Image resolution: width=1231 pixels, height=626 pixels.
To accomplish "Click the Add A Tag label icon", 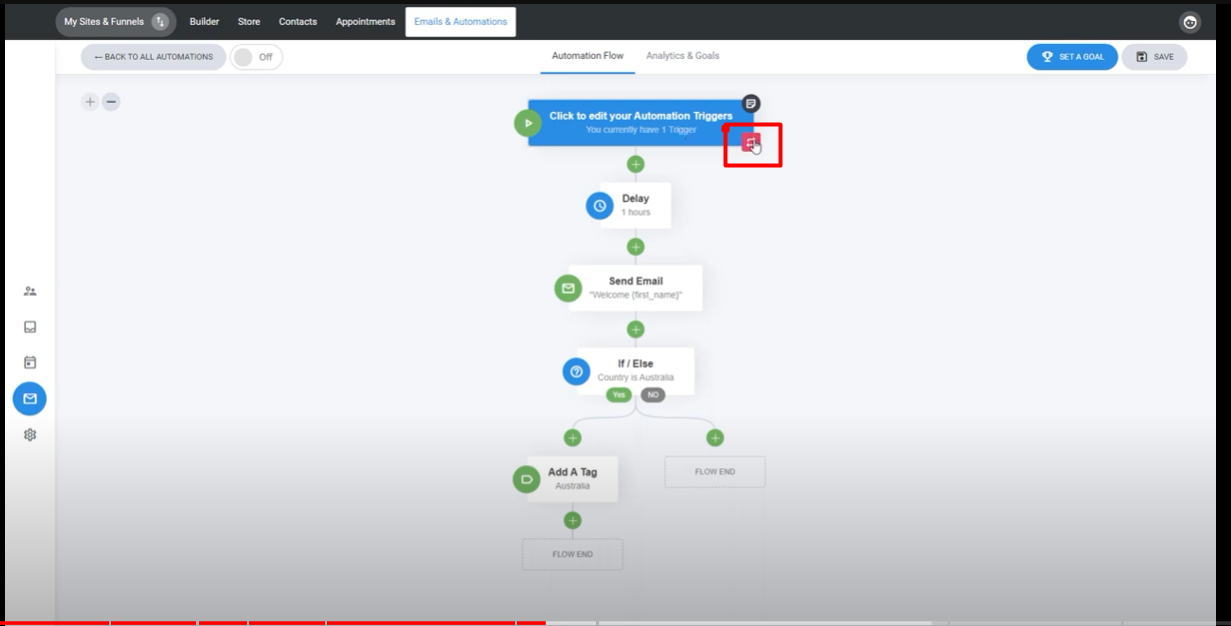I will tap(526, 479).
